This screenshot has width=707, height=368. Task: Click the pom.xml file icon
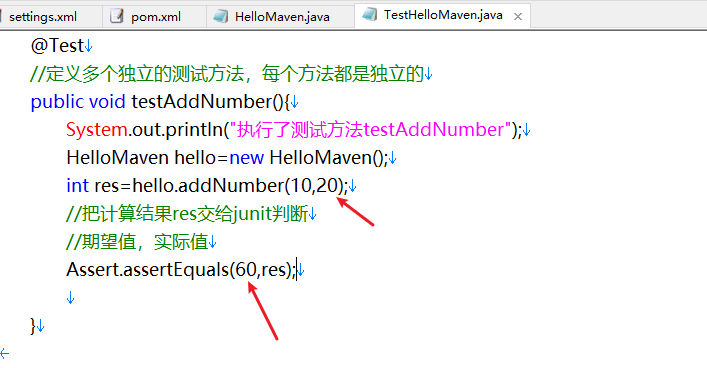[x=117, y=16]
